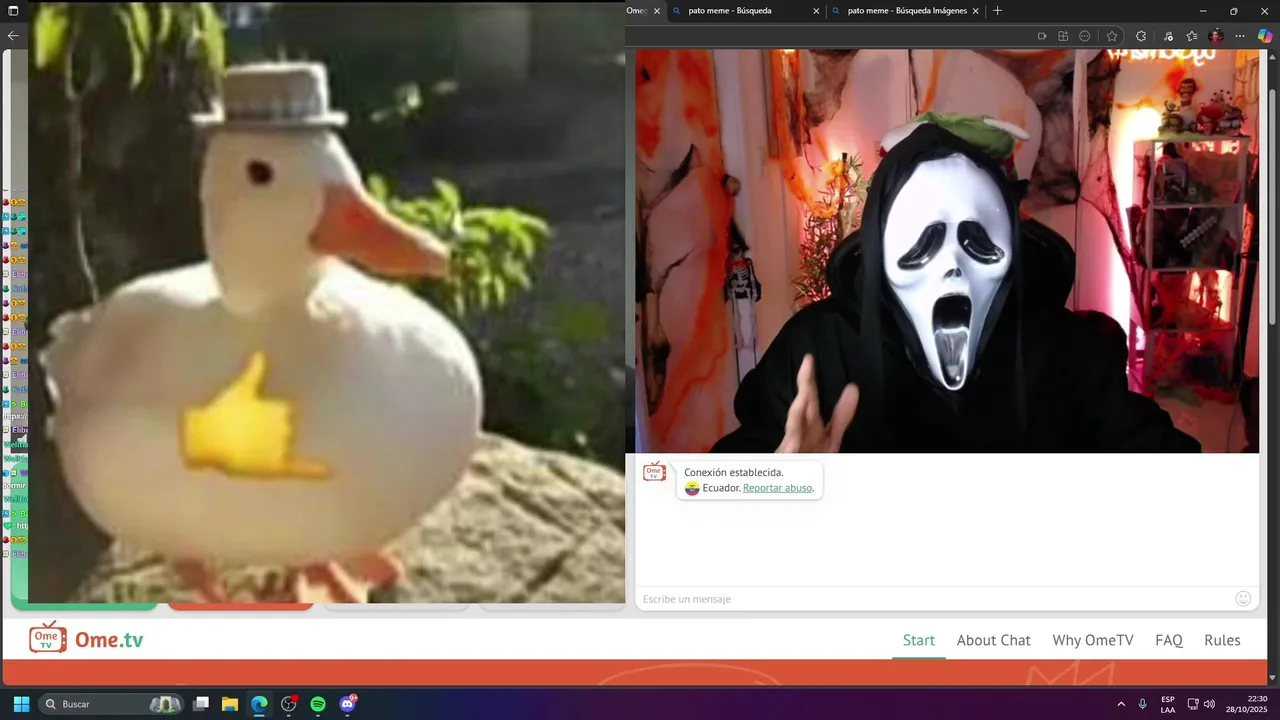
Task: Click the Ecuador flag icon in chat
Action: pyautogui.click(x=692, y=488)
